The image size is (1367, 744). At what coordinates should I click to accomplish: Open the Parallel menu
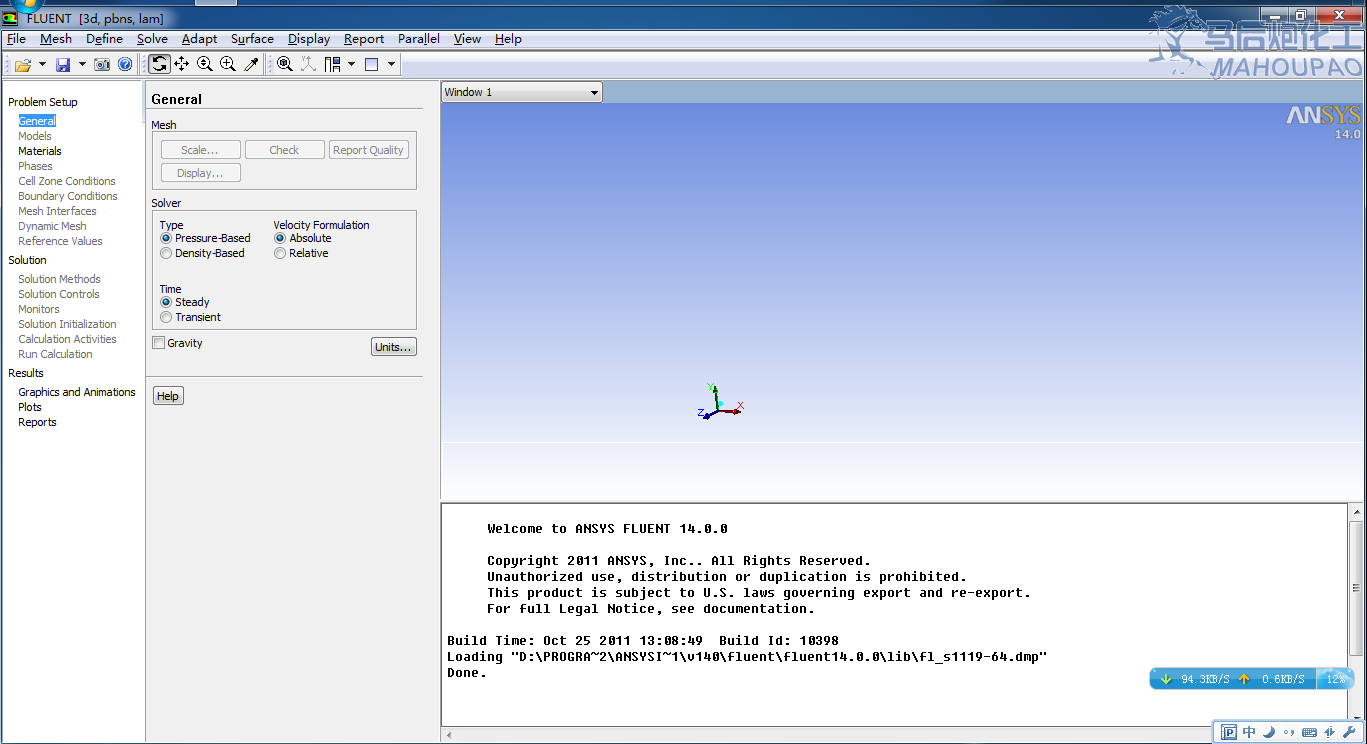[x=418, y=39]
